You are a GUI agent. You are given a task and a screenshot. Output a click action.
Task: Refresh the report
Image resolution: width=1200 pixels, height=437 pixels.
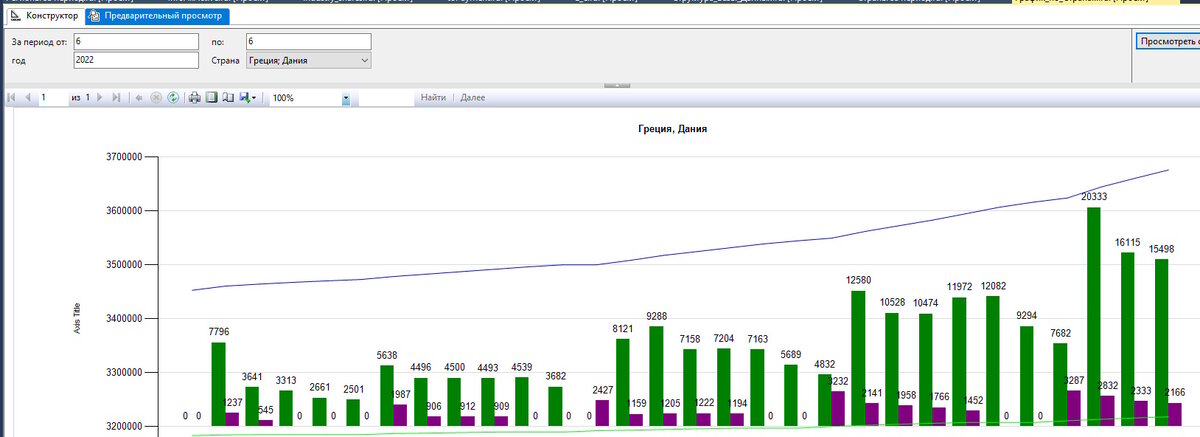(173, 98)
